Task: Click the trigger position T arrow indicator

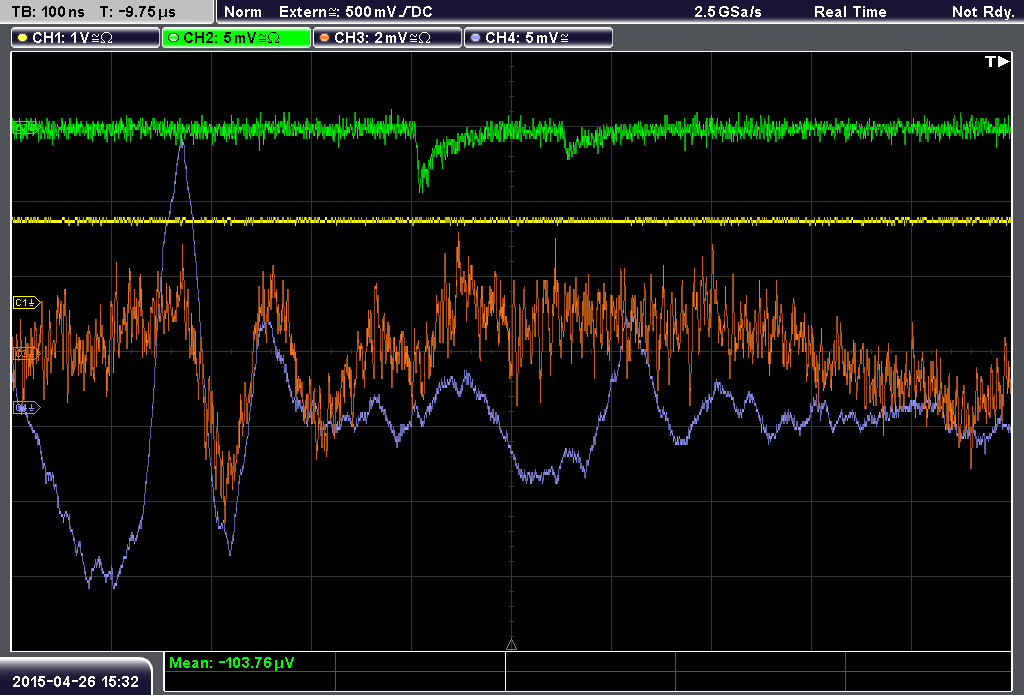Action: point(997,61)
